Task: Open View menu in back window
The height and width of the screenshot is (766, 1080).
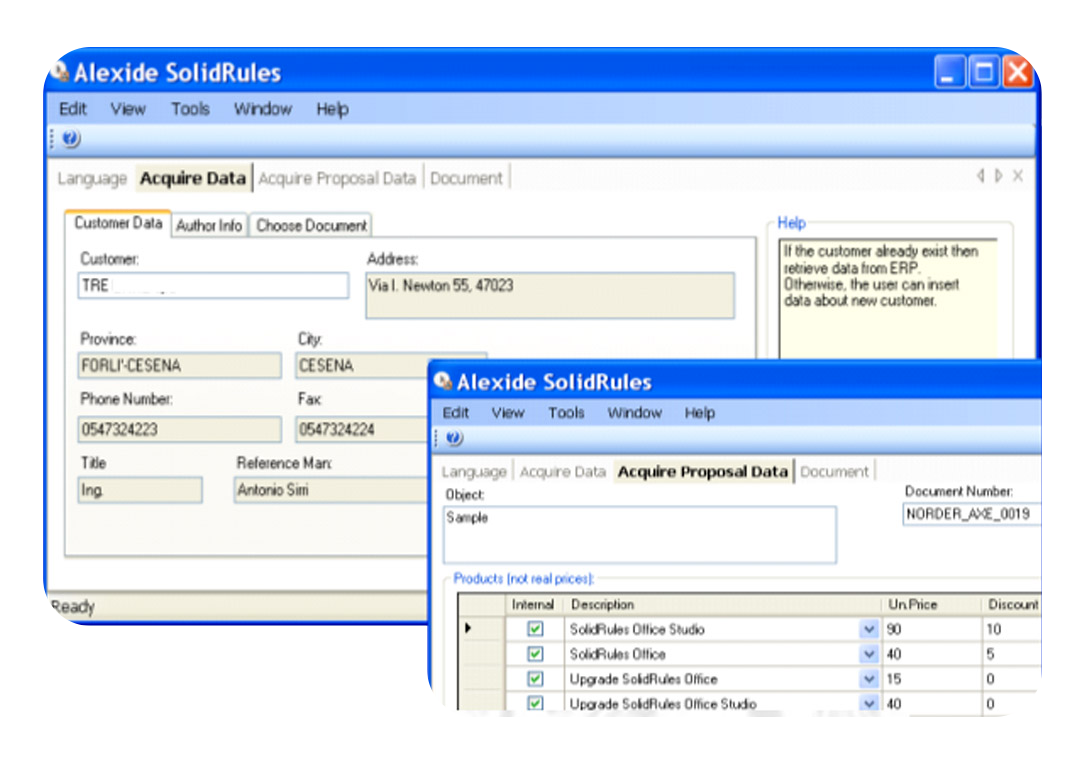Action: point(127,109)
